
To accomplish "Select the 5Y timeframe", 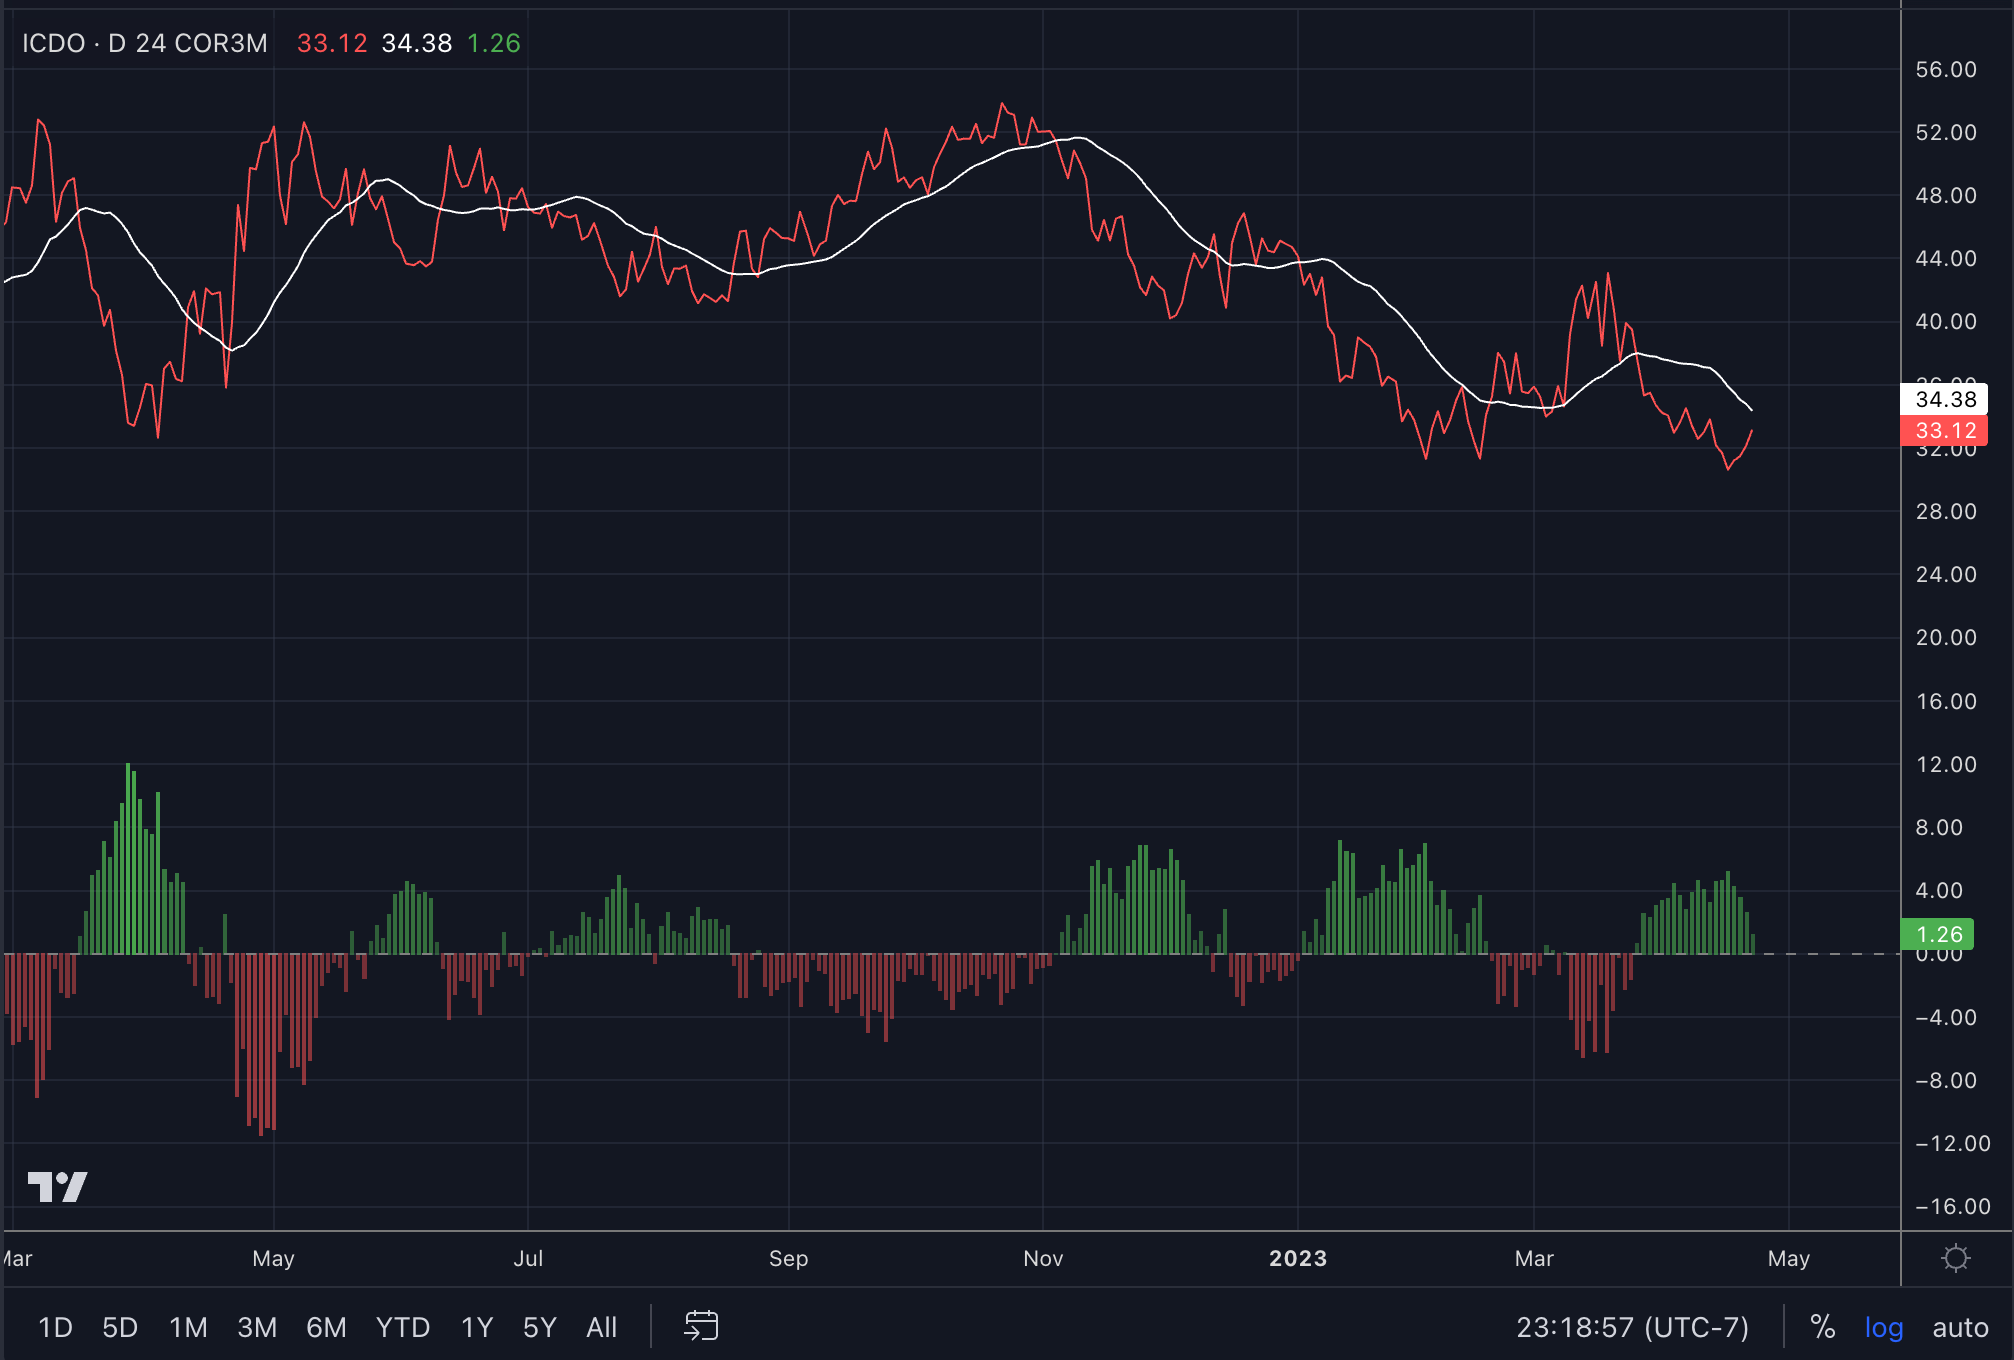I will pyautogui.click(x=540, y=1327).
